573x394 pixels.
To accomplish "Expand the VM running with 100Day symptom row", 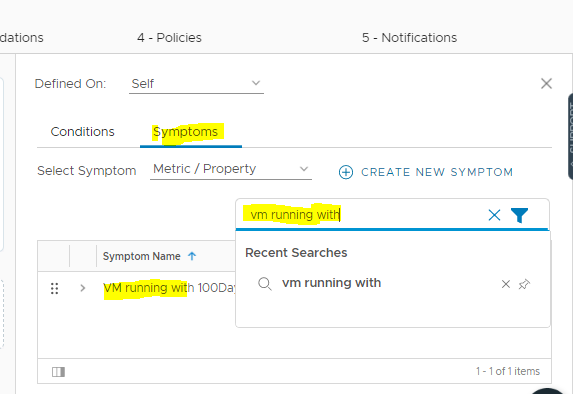I will click(83, 288).
